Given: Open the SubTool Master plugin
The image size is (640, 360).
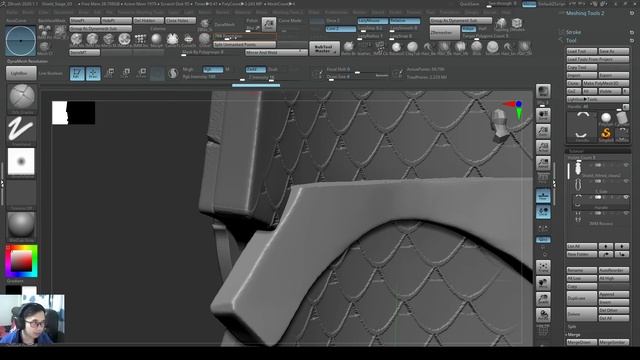Looking at the screenshot, I should (324, 49).
